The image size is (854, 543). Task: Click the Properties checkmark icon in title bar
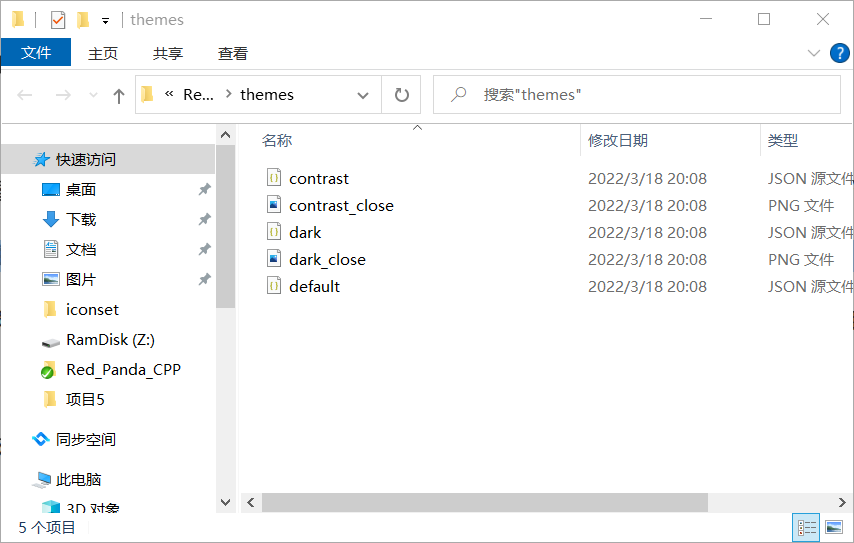58,20
